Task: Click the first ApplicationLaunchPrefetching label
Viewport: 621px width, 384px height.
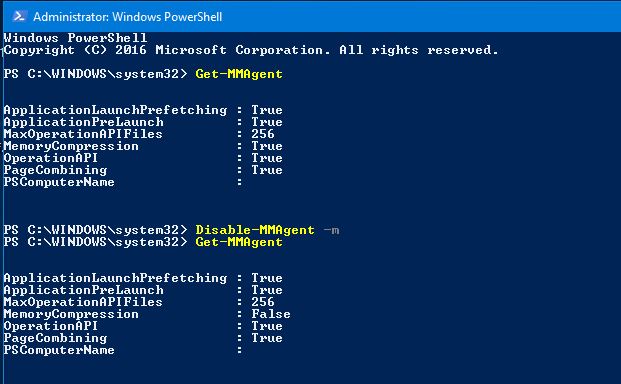Action: [115, 110]
